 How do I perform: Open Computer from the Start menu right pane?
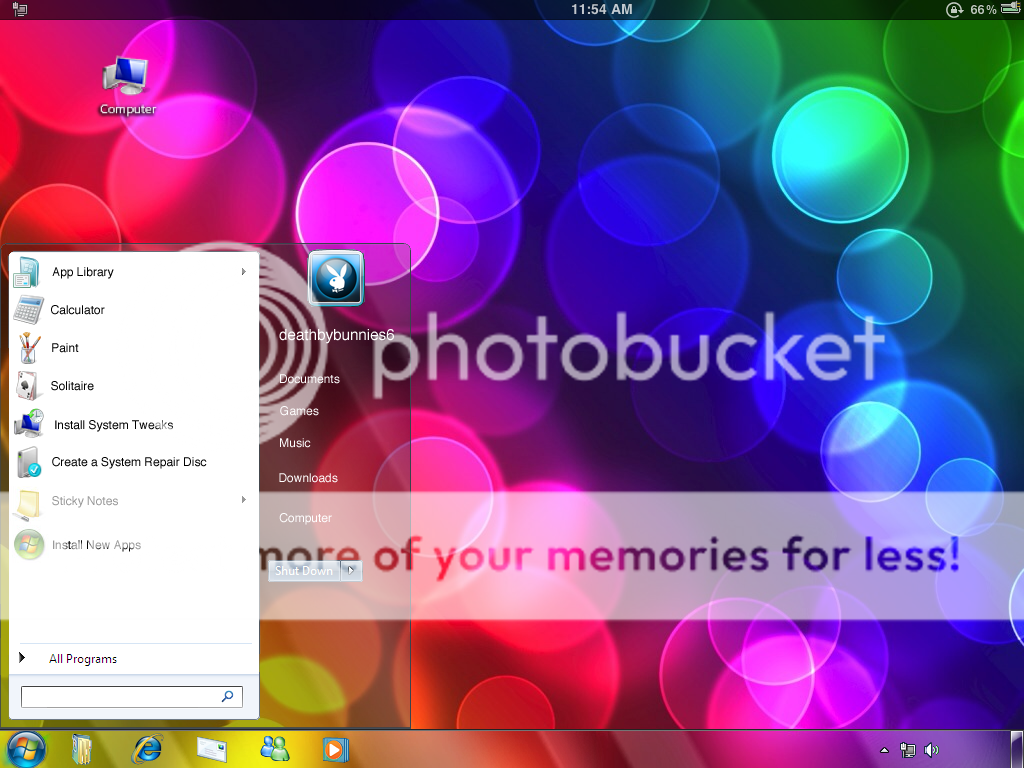pyautogui.click(x=306, y=518)
